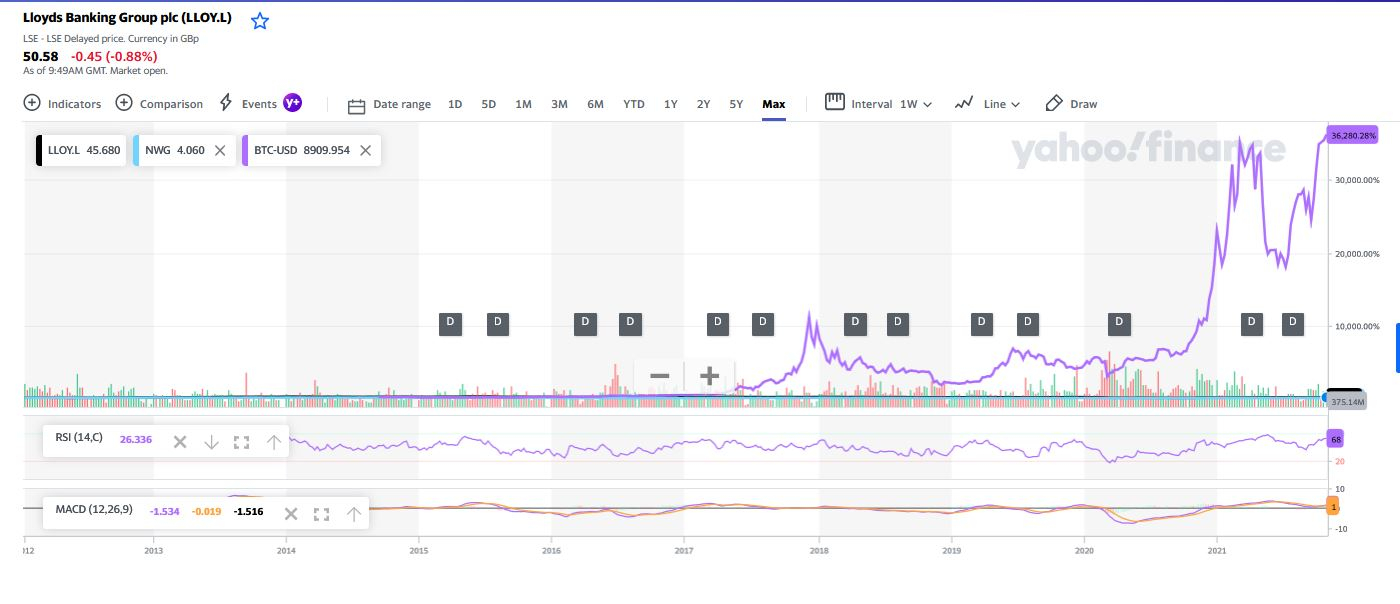The width and height of the screenshot is (1400, 604).
Task: Click the RSI value 26.336
Action: 136,439
